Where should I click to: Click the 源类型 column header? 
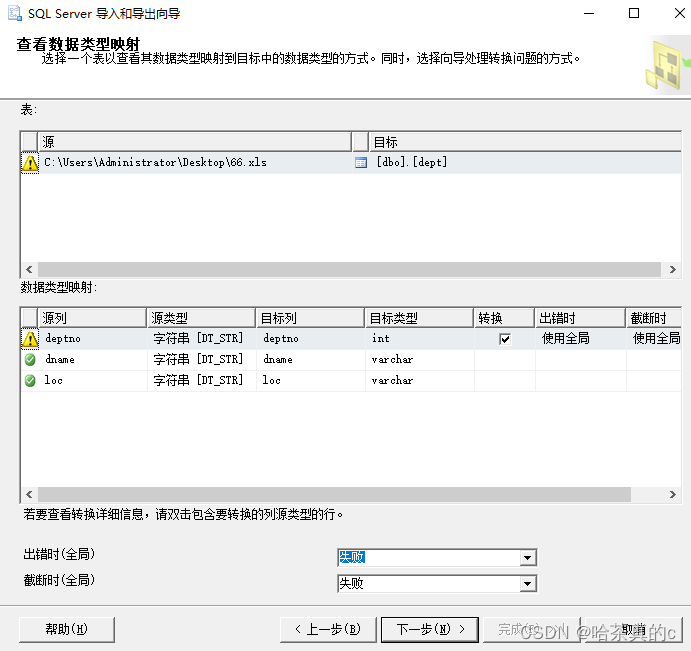point(201,318)
